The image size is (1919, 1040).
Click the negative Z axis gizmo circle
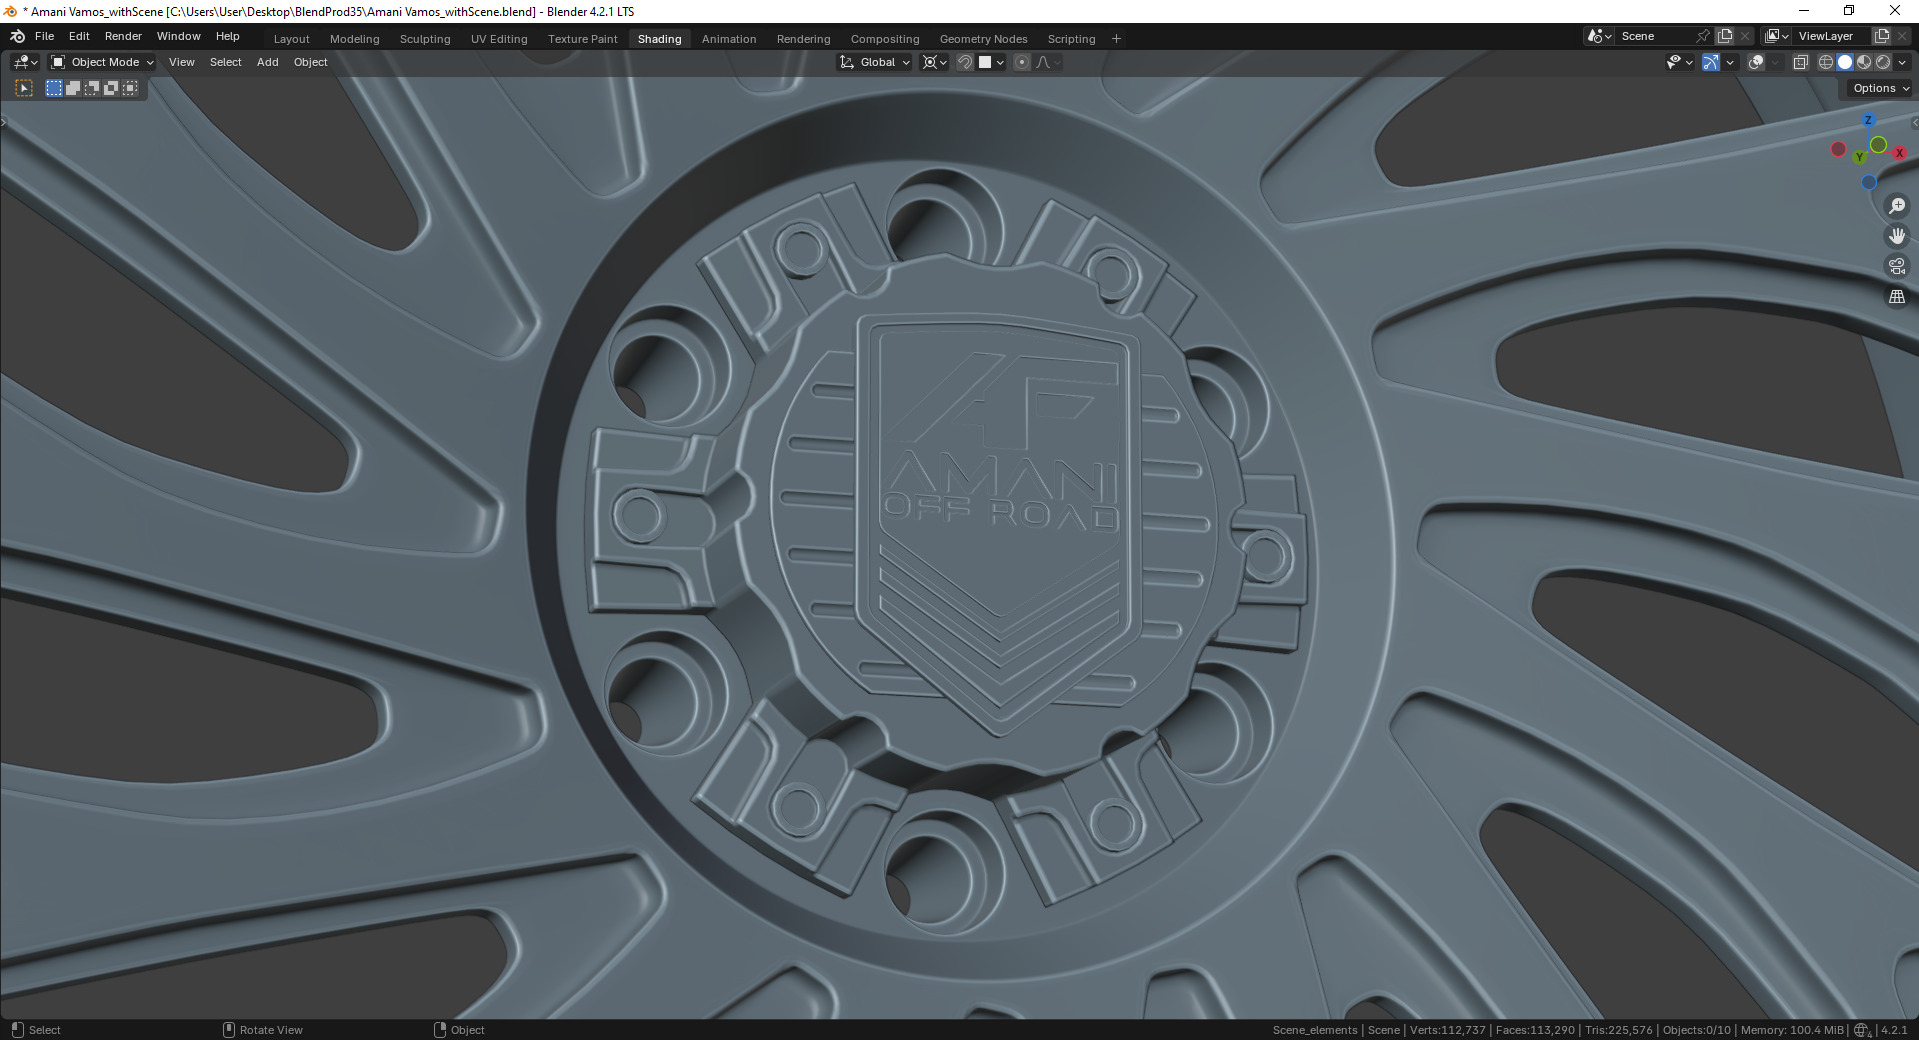coord(1869,183)
